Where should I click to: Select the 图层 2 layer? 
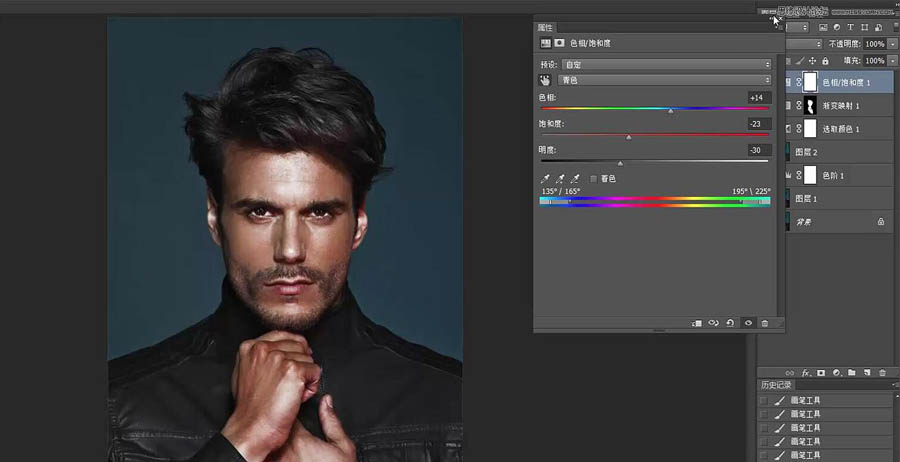pos(840,152)
